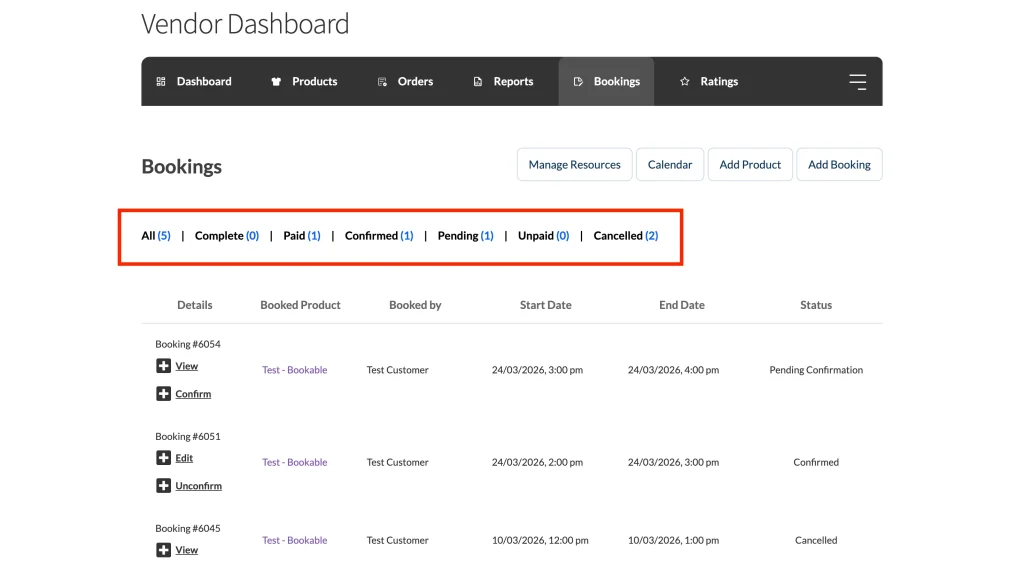Filter bookings by Complete (0)
Screen dimensions: 1024x581
click(227, 236)
